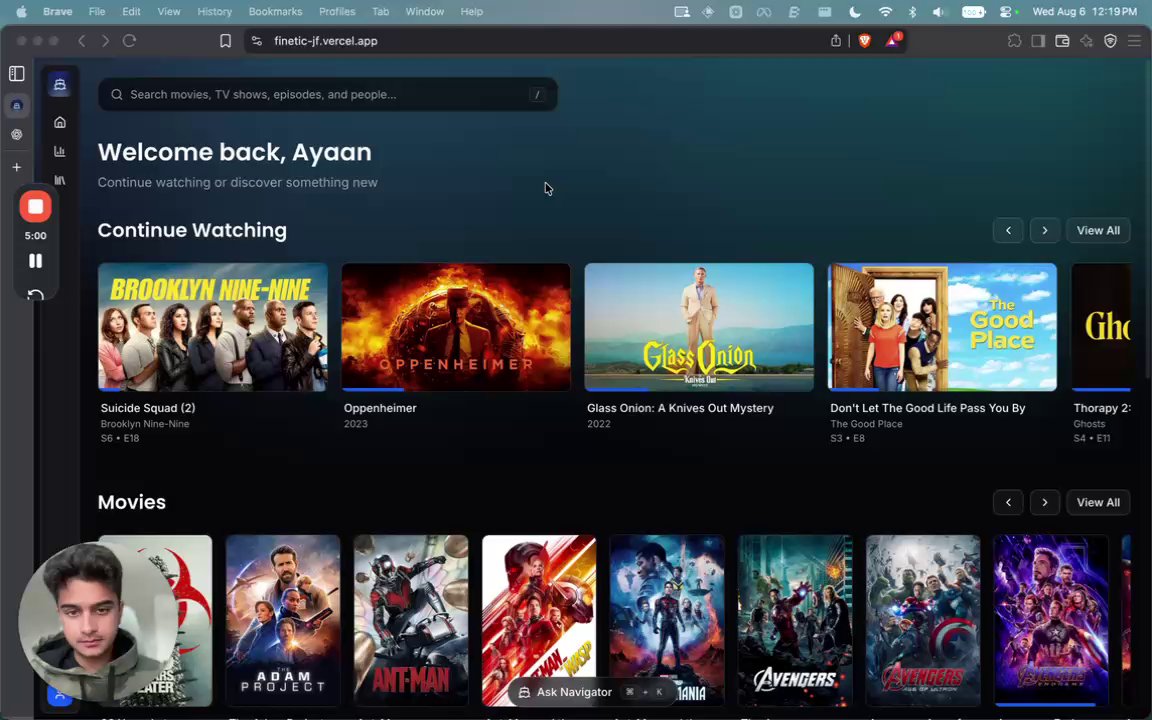
Task: Switch to the second vertical tab icon
Action: (17, 134)
